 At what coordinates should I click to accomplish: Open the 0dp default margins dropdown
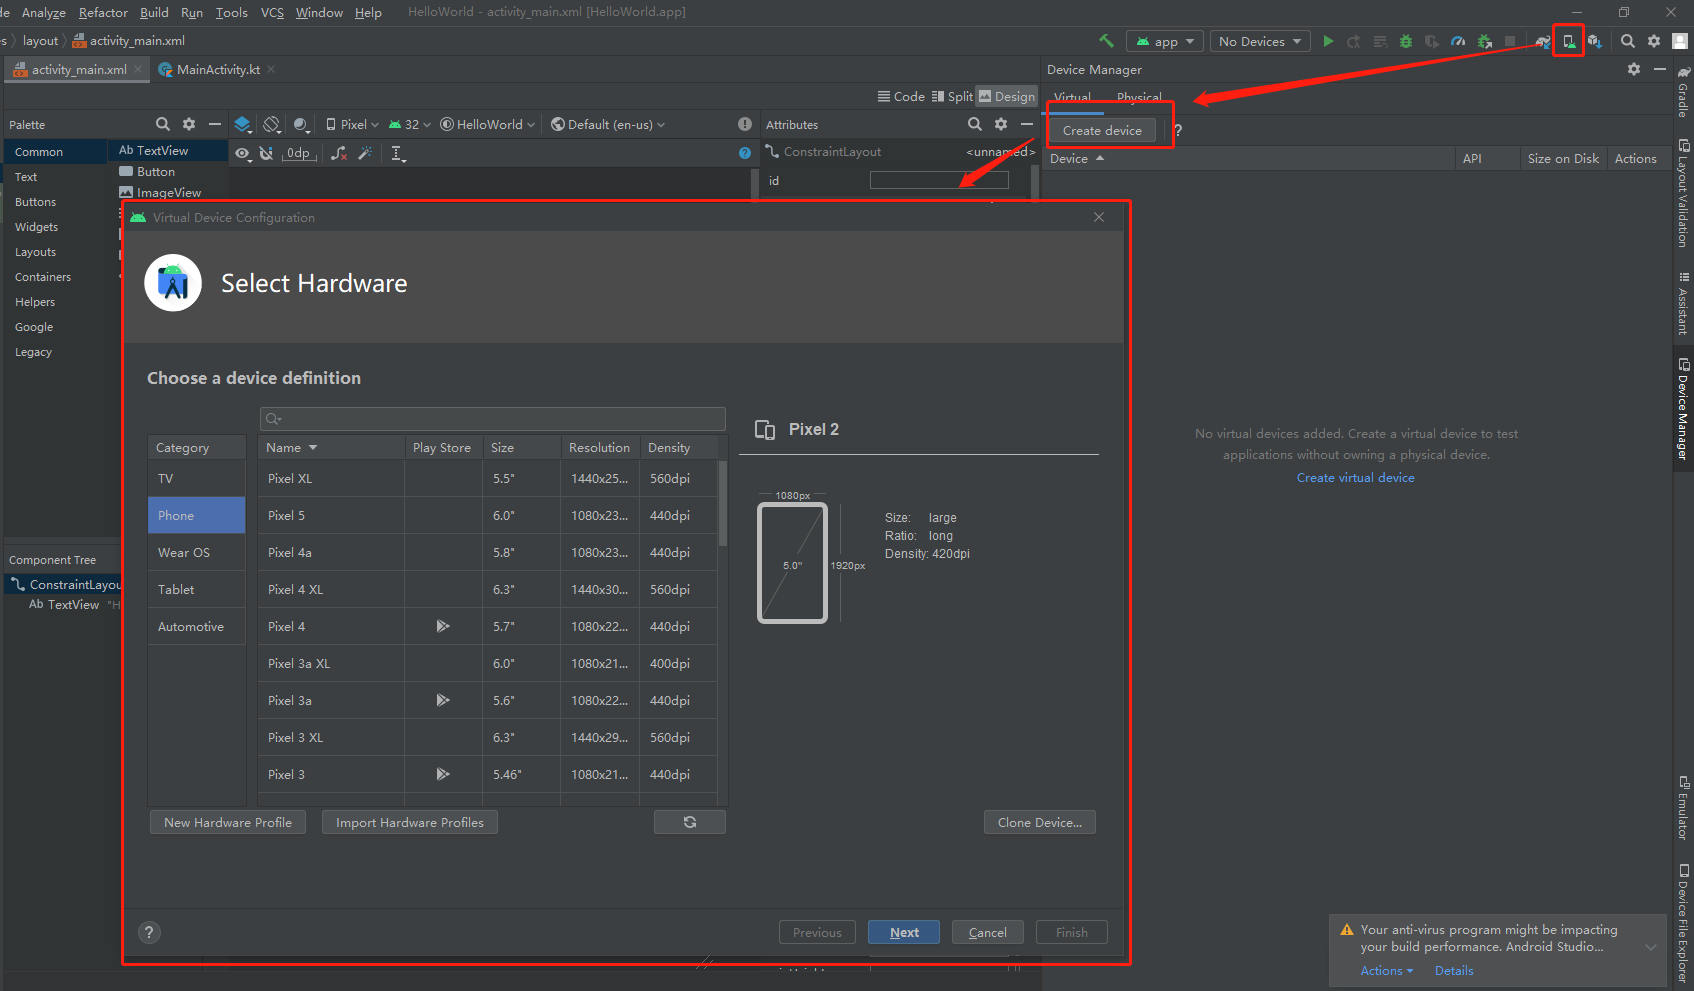point(300,153)
